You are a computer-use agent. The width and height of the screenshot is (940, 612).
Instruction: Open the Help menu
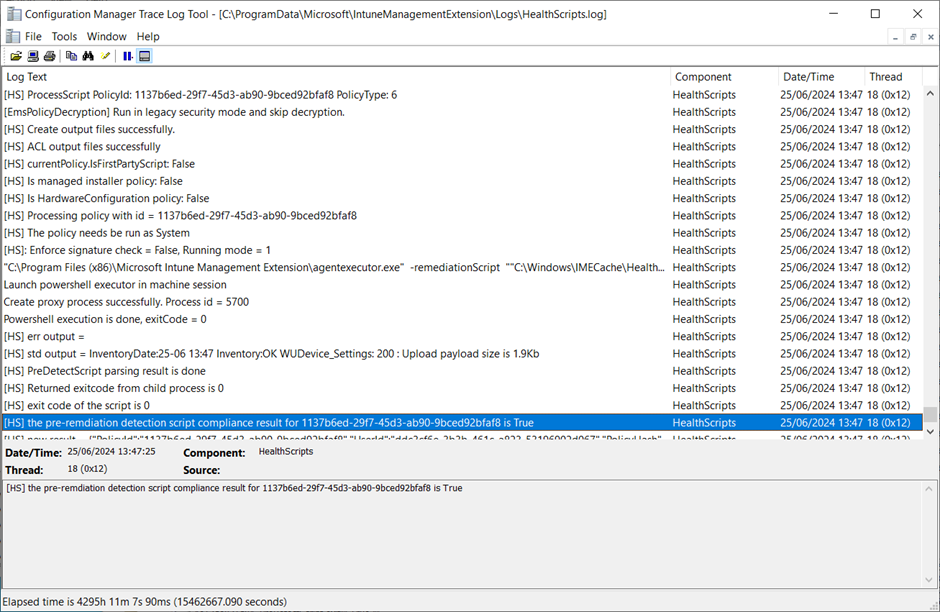(x=148, y=36)
